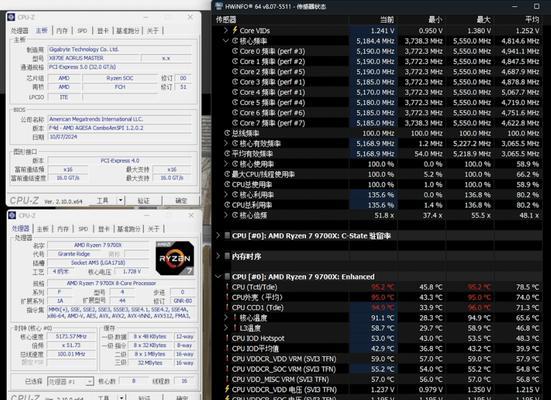
Task: Click the clock icon of Core 4 频率 row
Action: [x=235, y=92]
